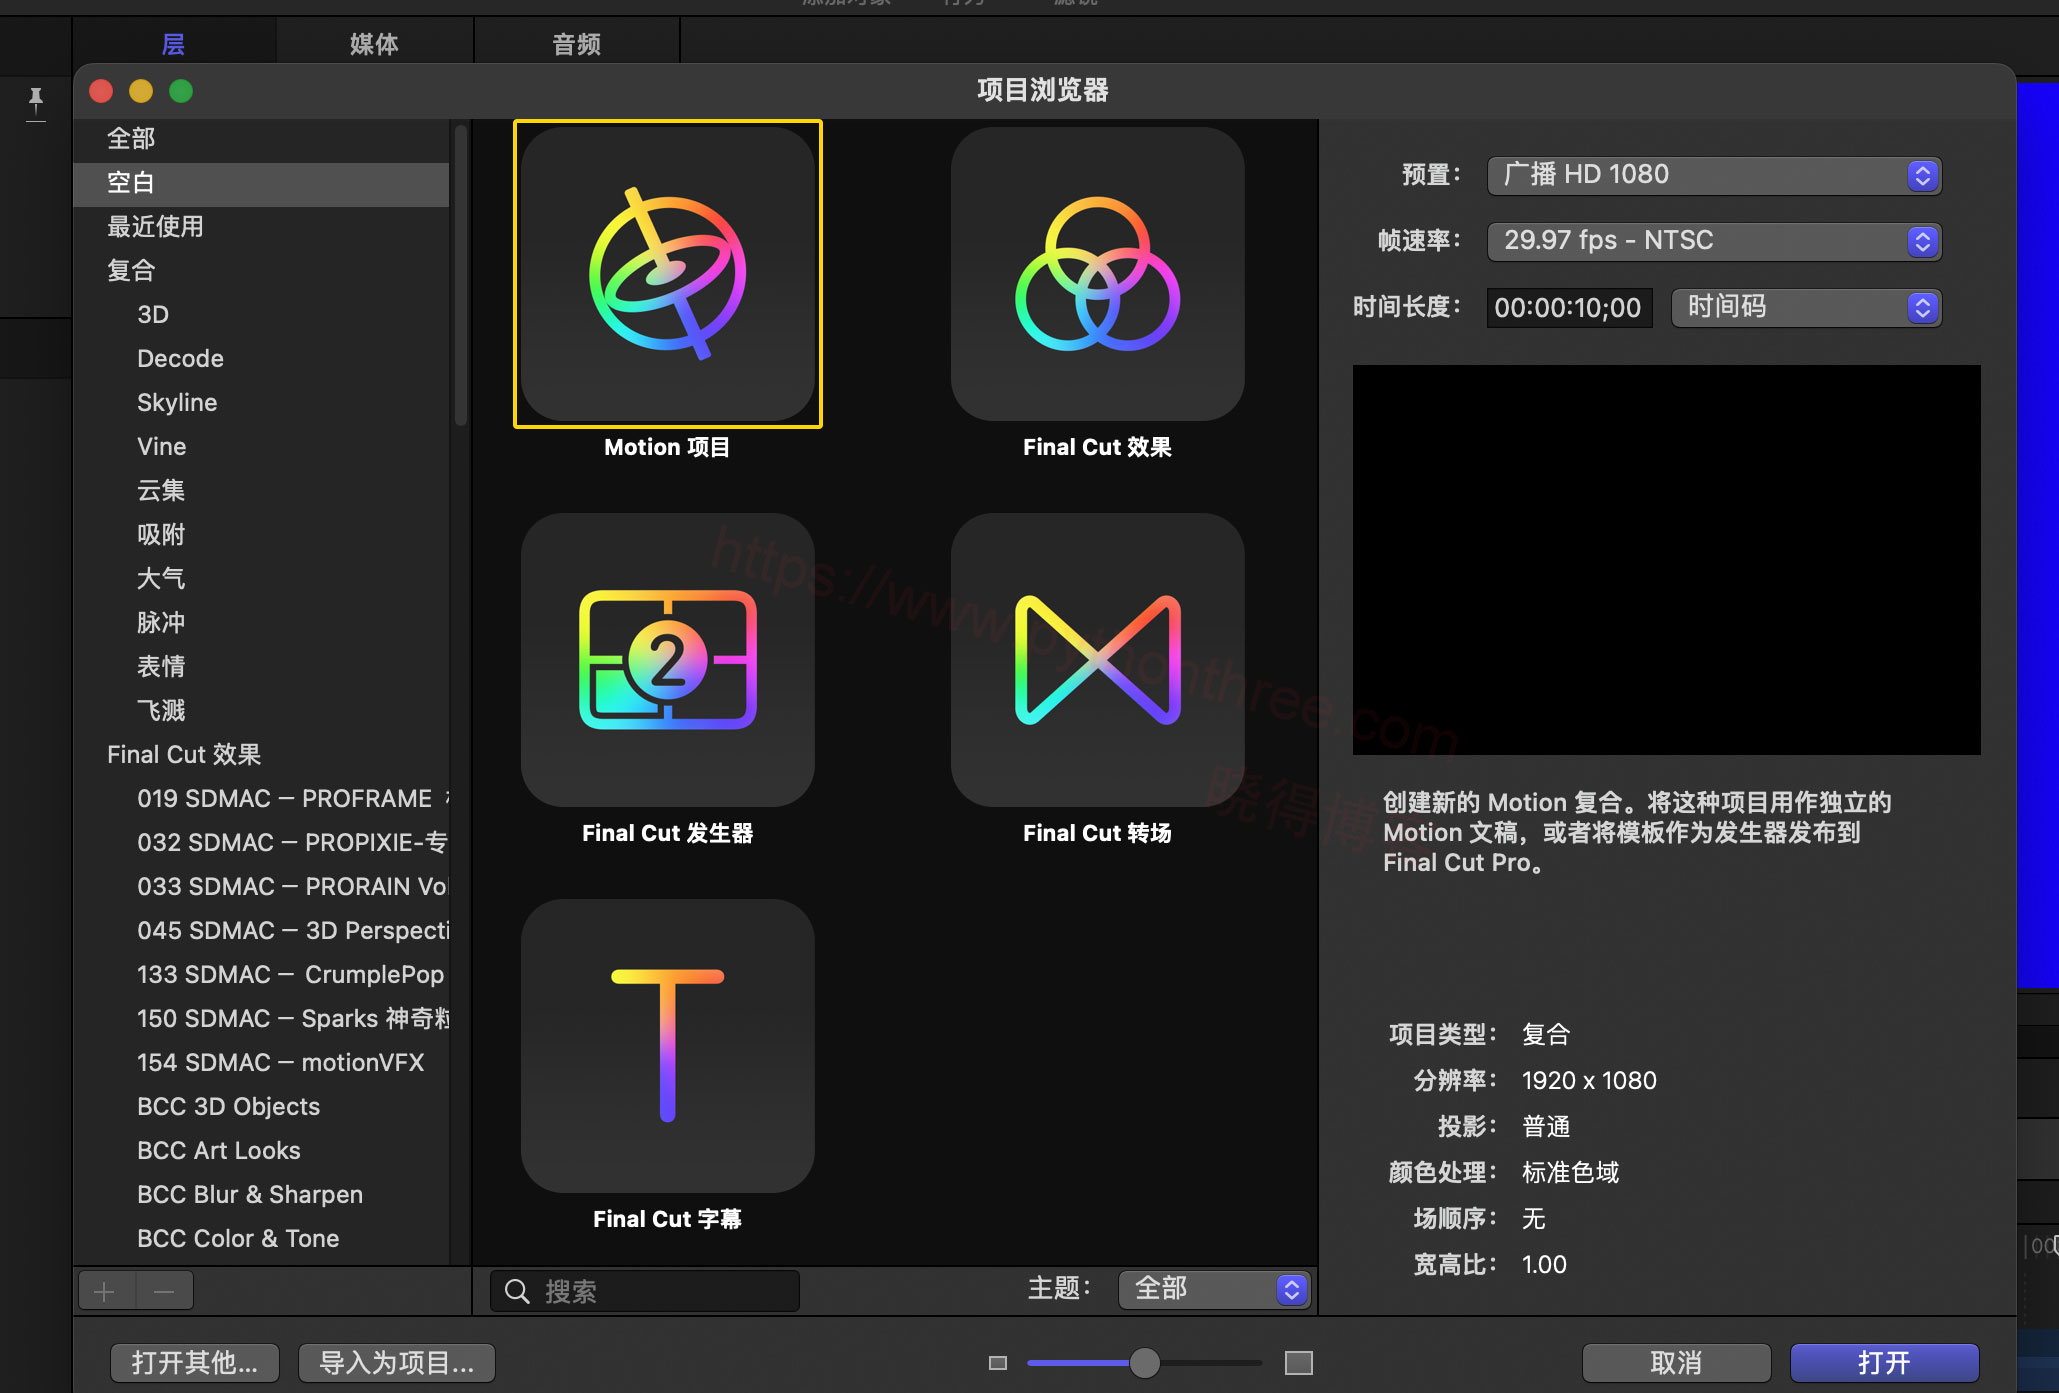Switch to the 媒体 tab
Viewport: 2059px width, 1393px height.
pyautogui.click(x=374, y=44)
